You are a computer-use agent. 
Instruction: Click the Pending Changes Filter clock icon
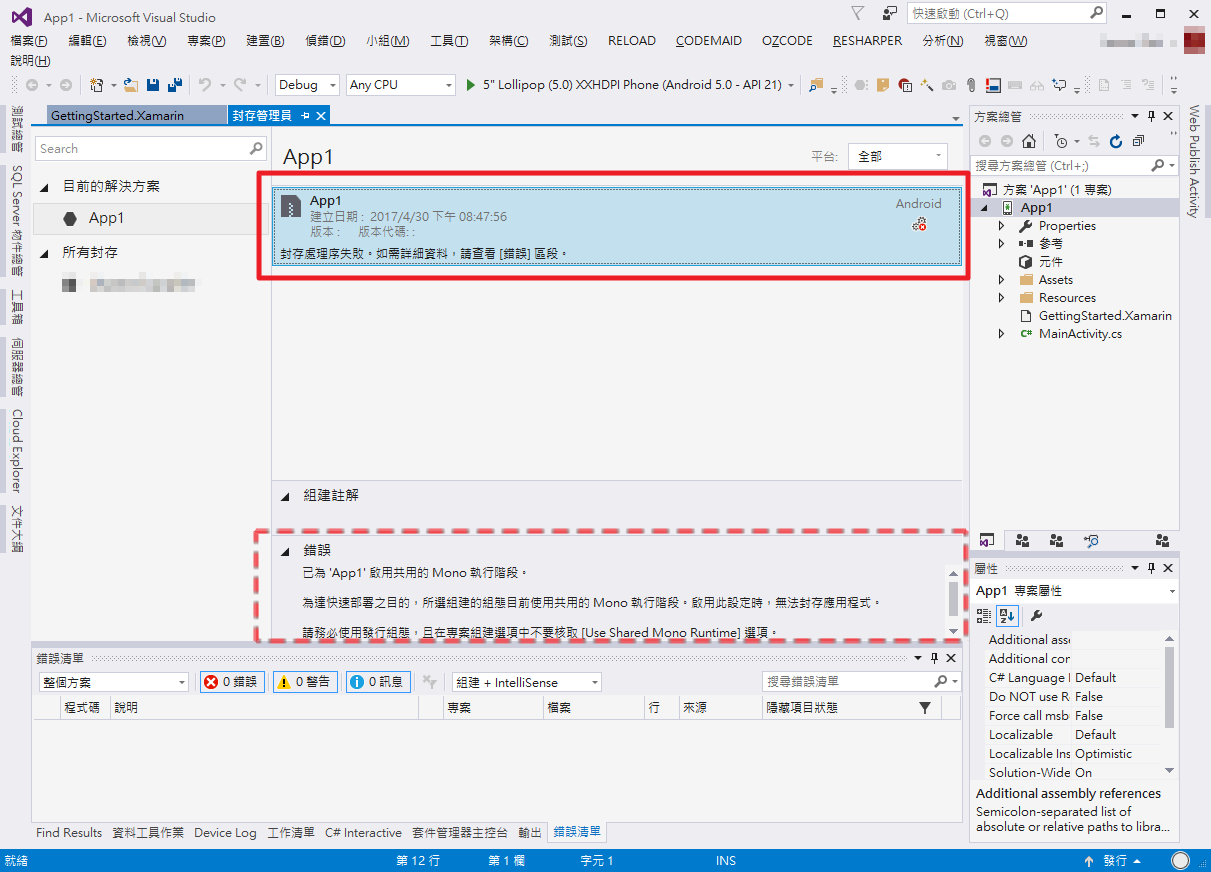click(x=1061, y=141)
